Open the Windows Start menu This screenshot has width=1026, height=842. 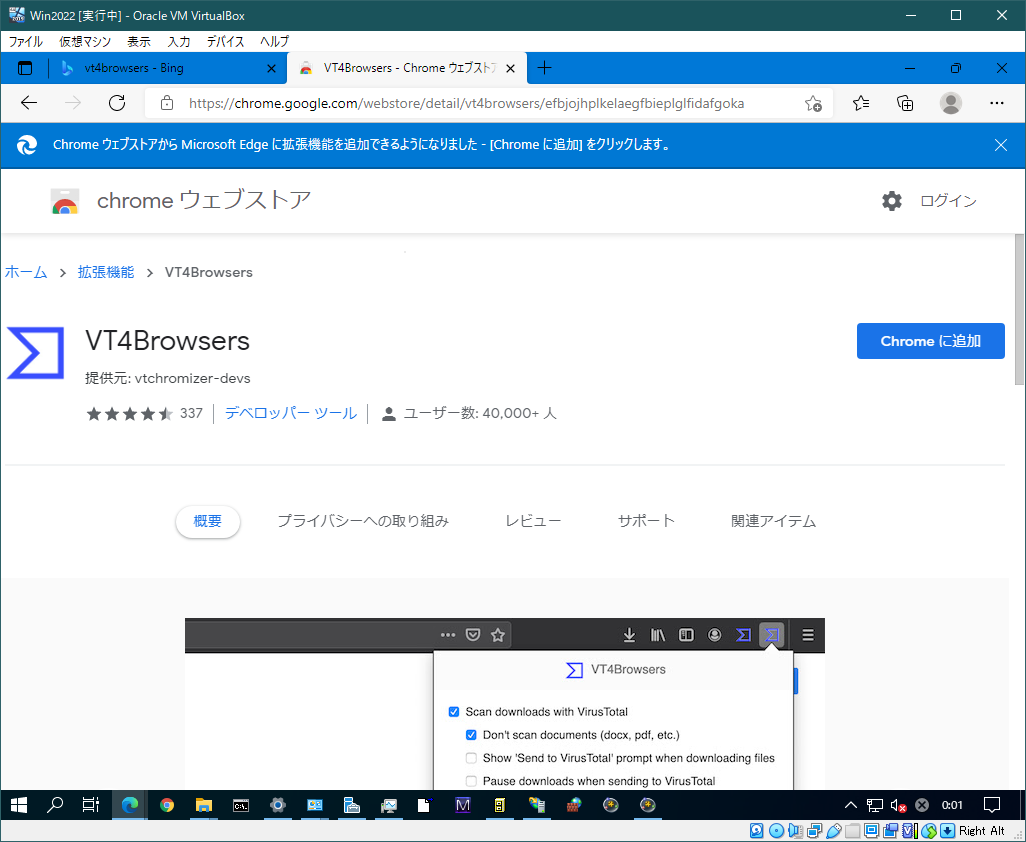(x=18, y=805)
